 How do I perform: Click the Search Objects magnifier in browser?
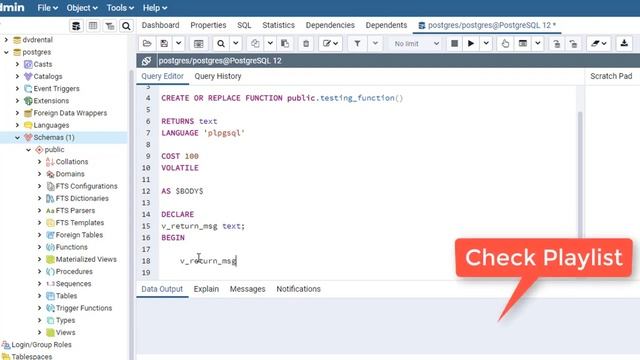127,26
